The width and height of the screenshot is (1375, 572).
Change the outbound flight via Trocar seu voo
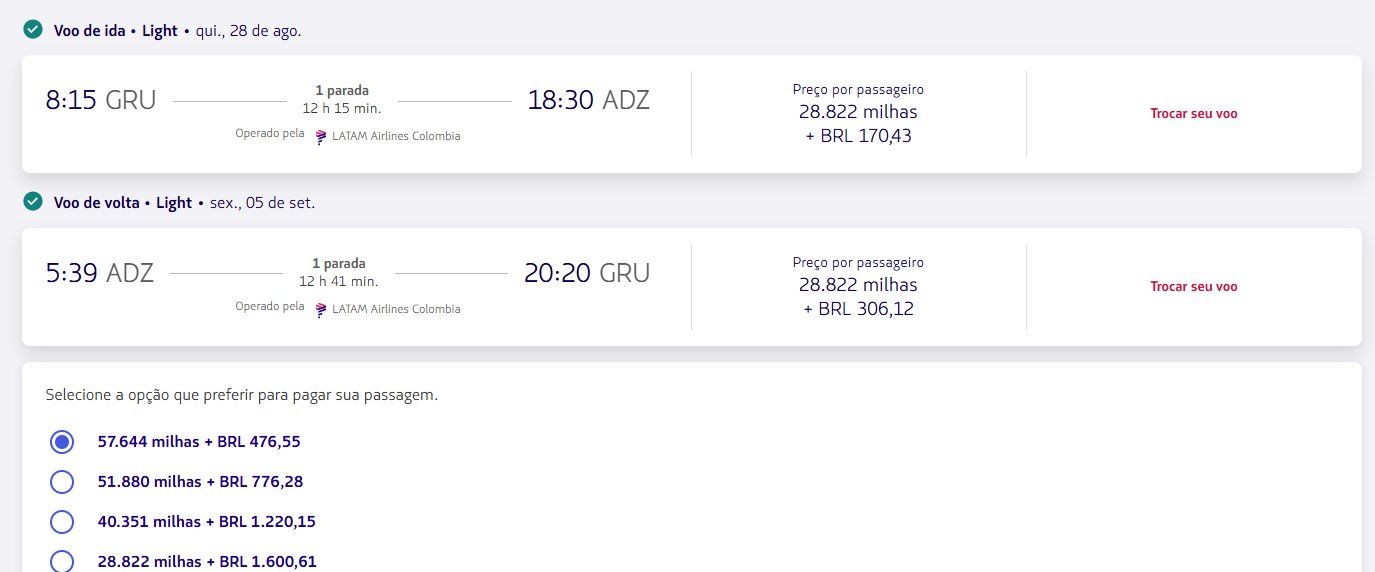tap(1194, 114)
